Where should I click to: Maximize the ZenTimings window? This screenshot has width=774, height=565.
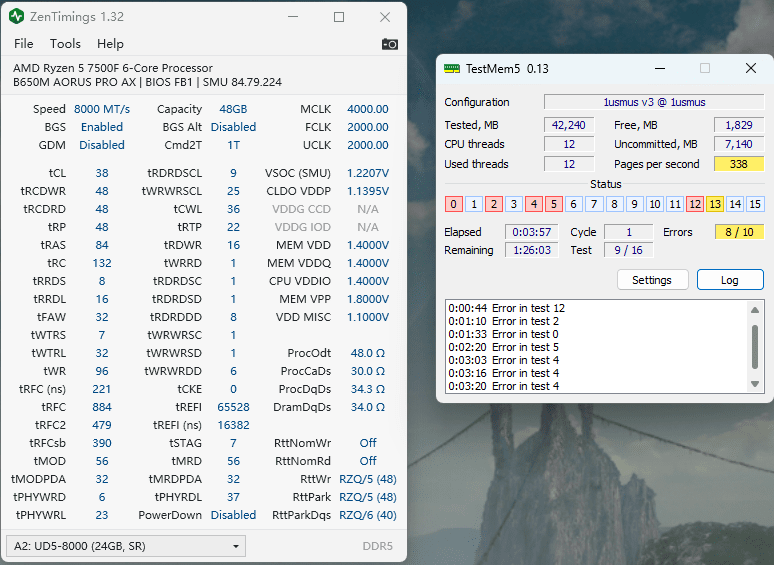point(339,17)
